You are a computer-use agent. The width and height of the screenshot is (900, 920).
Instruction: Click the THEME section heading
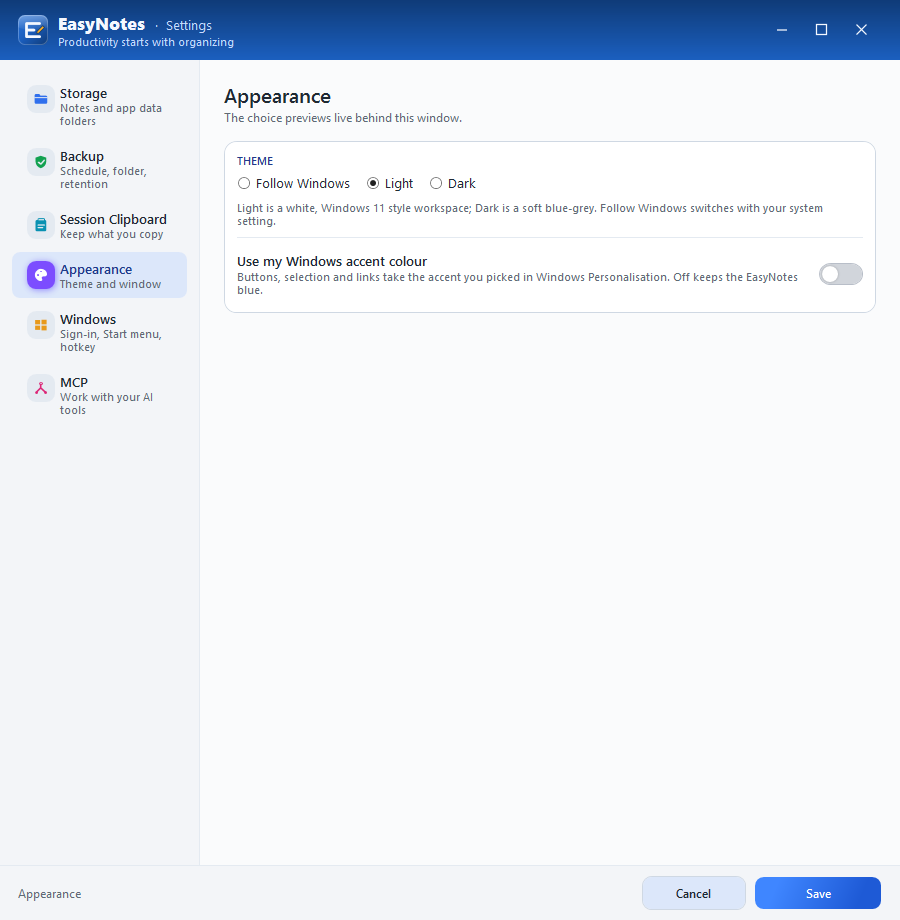tap(255, 161)
